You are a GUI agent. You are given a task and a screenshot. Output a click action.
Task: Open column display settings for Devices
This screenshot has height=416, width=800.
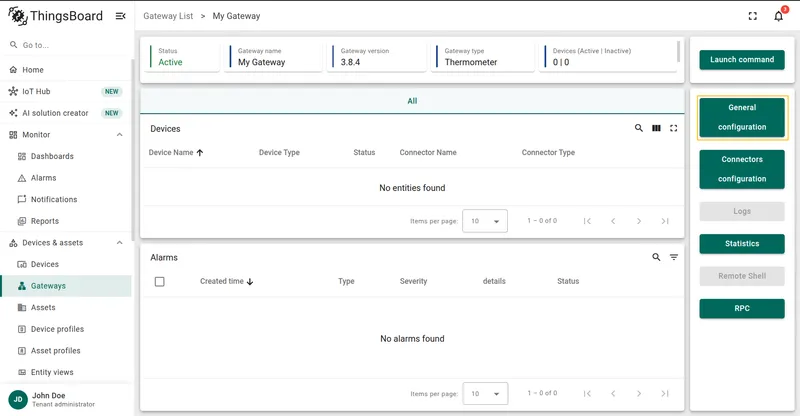coord(656,128)
